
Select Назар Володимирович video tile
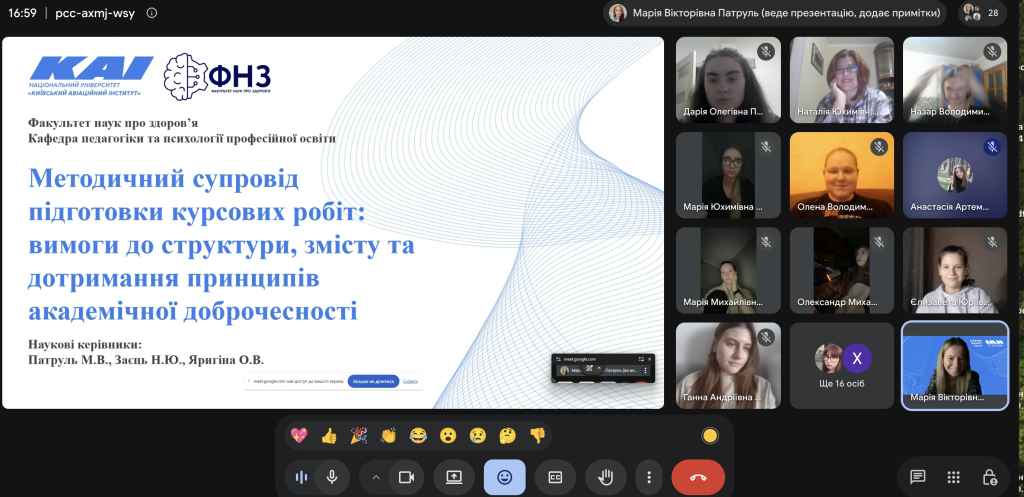point(955,80)
